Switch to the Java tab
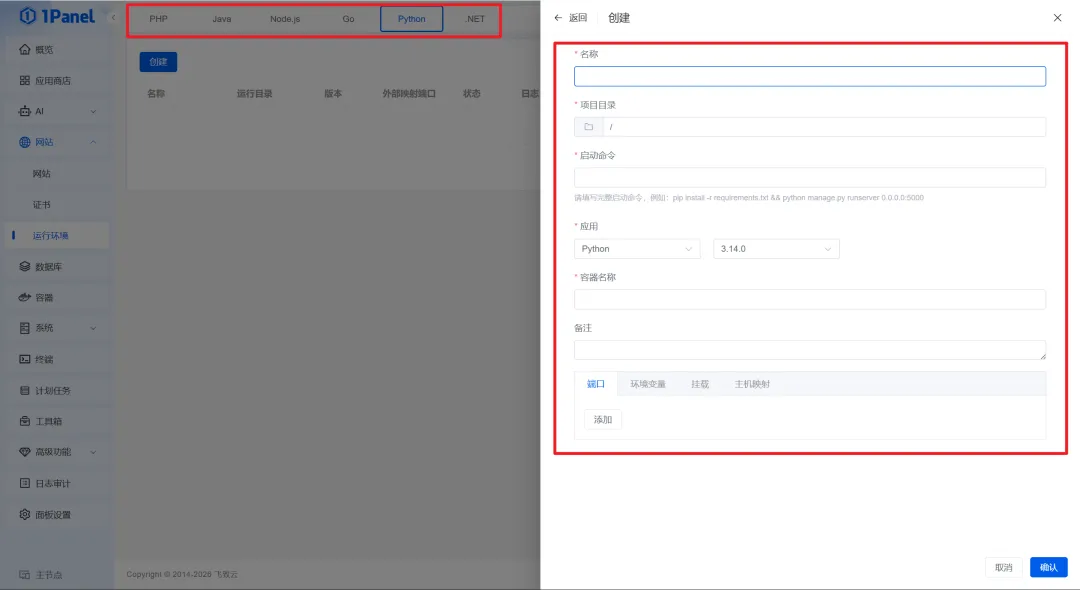Image resolution: width=1080 pixels, height=590 pixels. point(222,19)
